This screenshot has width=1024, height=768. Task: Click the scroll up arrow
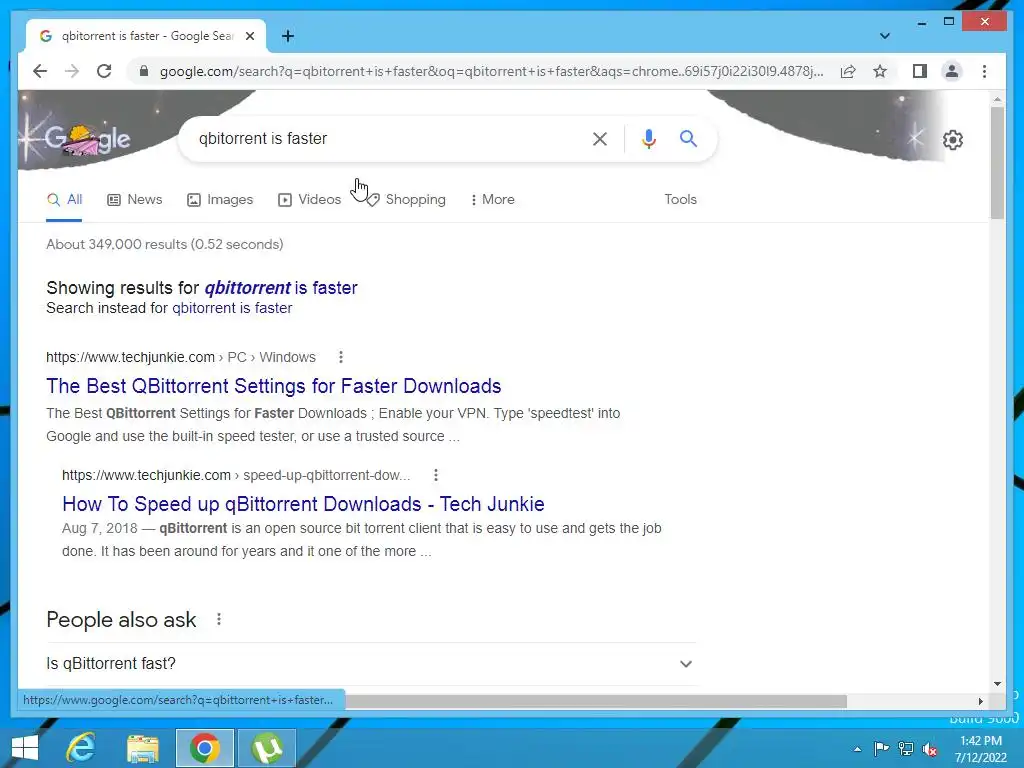pyautogui.click(x=997, y=99)
